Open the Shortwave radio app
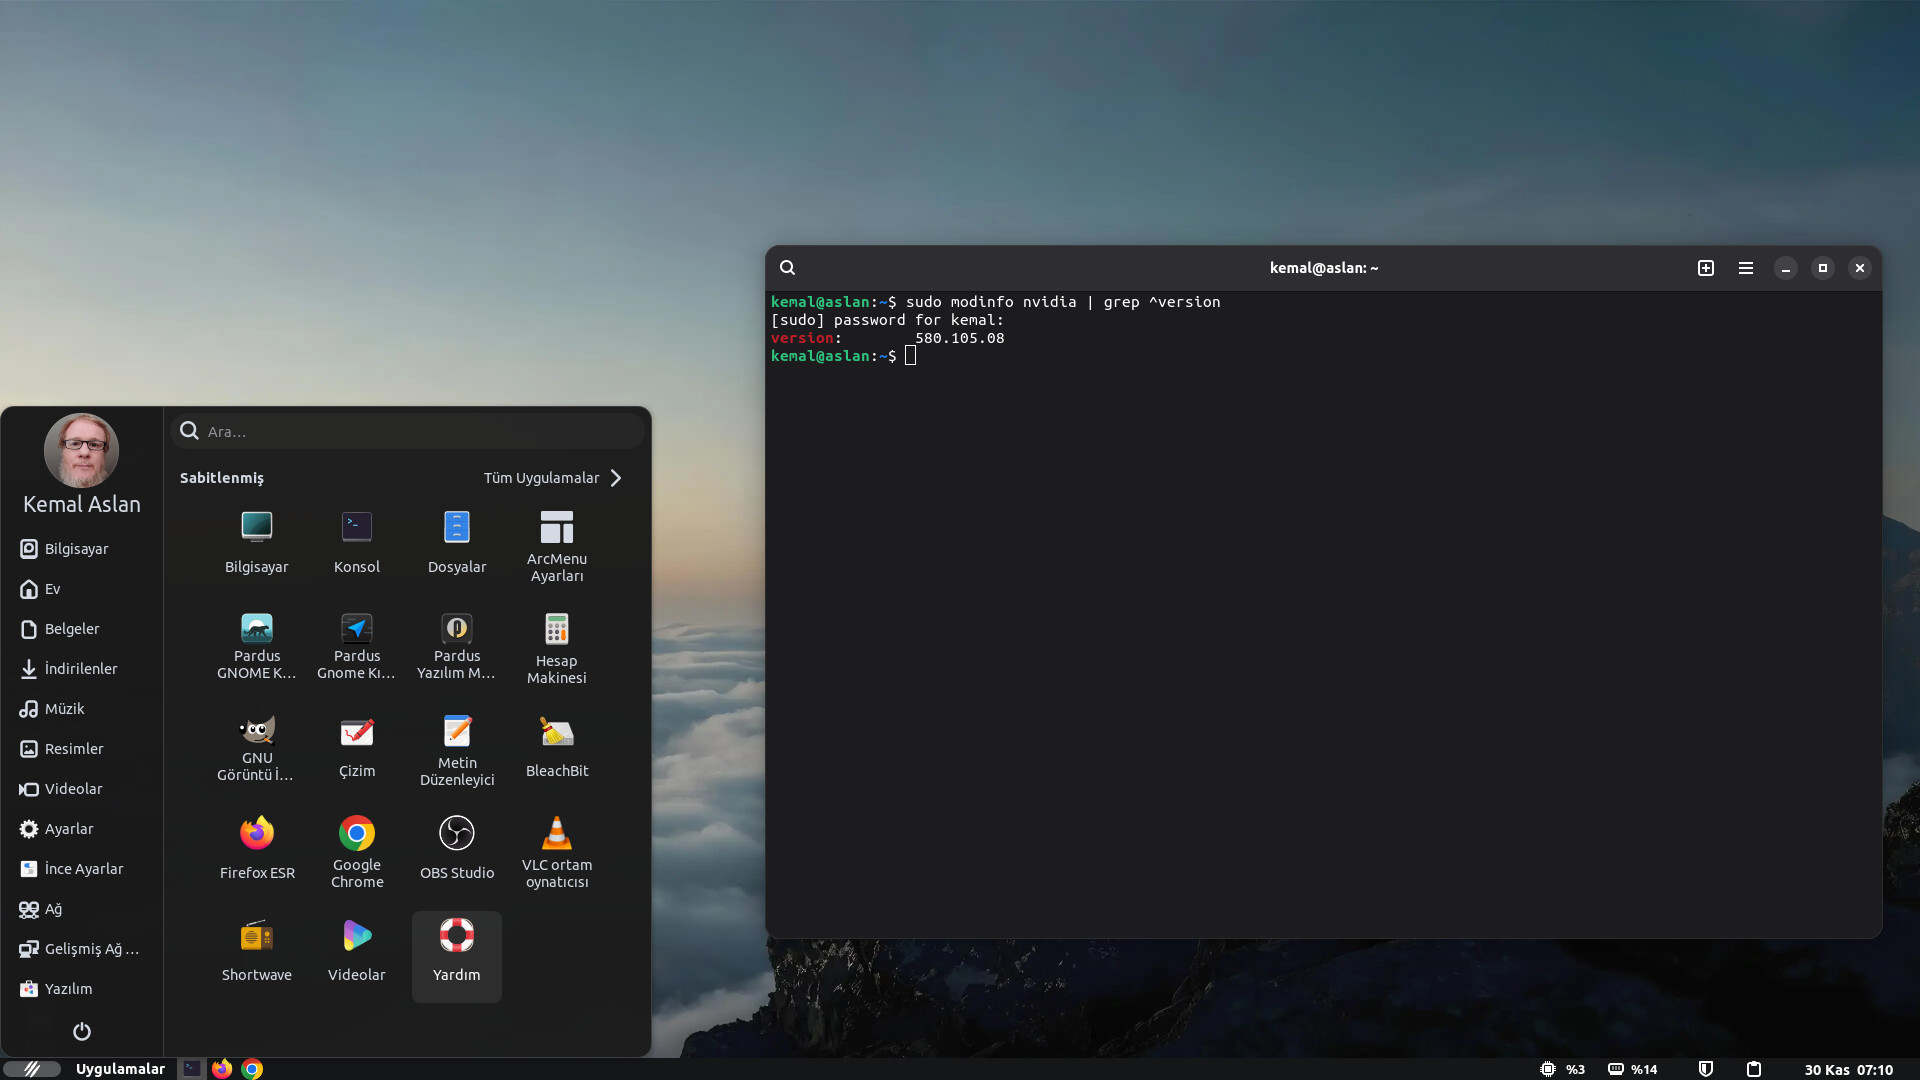The height and width of the screenshot is (1080, 1920). point(257,950)
